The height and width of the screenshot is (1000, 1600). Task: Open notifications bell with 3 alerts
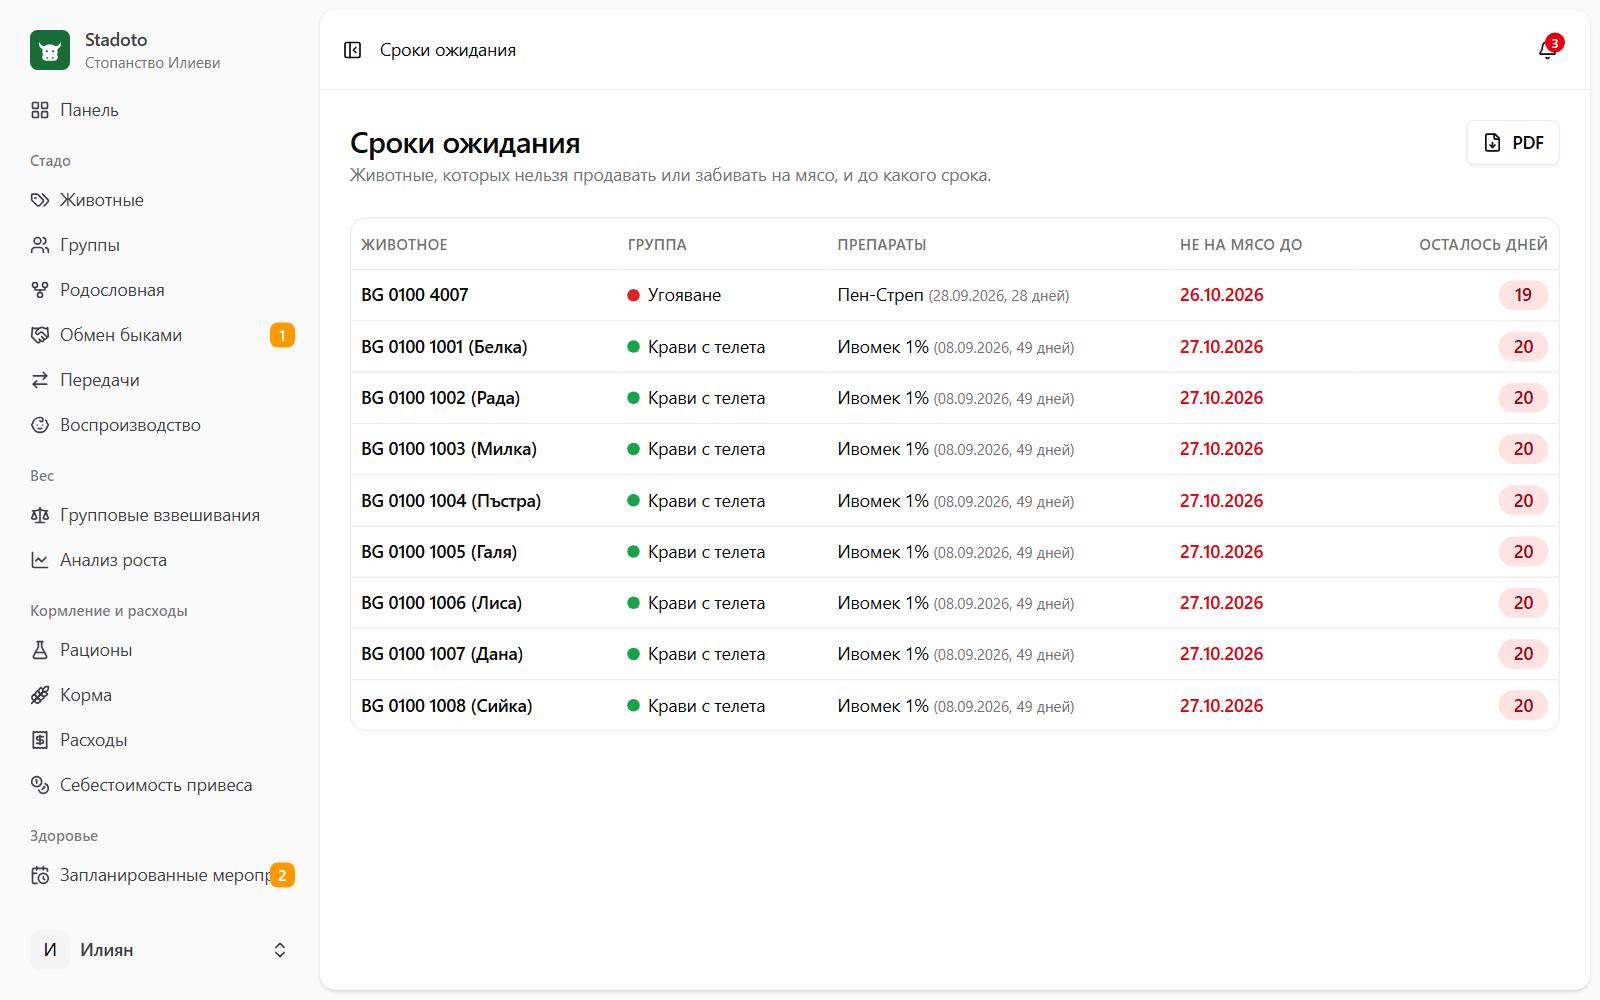click(1547, 50)
